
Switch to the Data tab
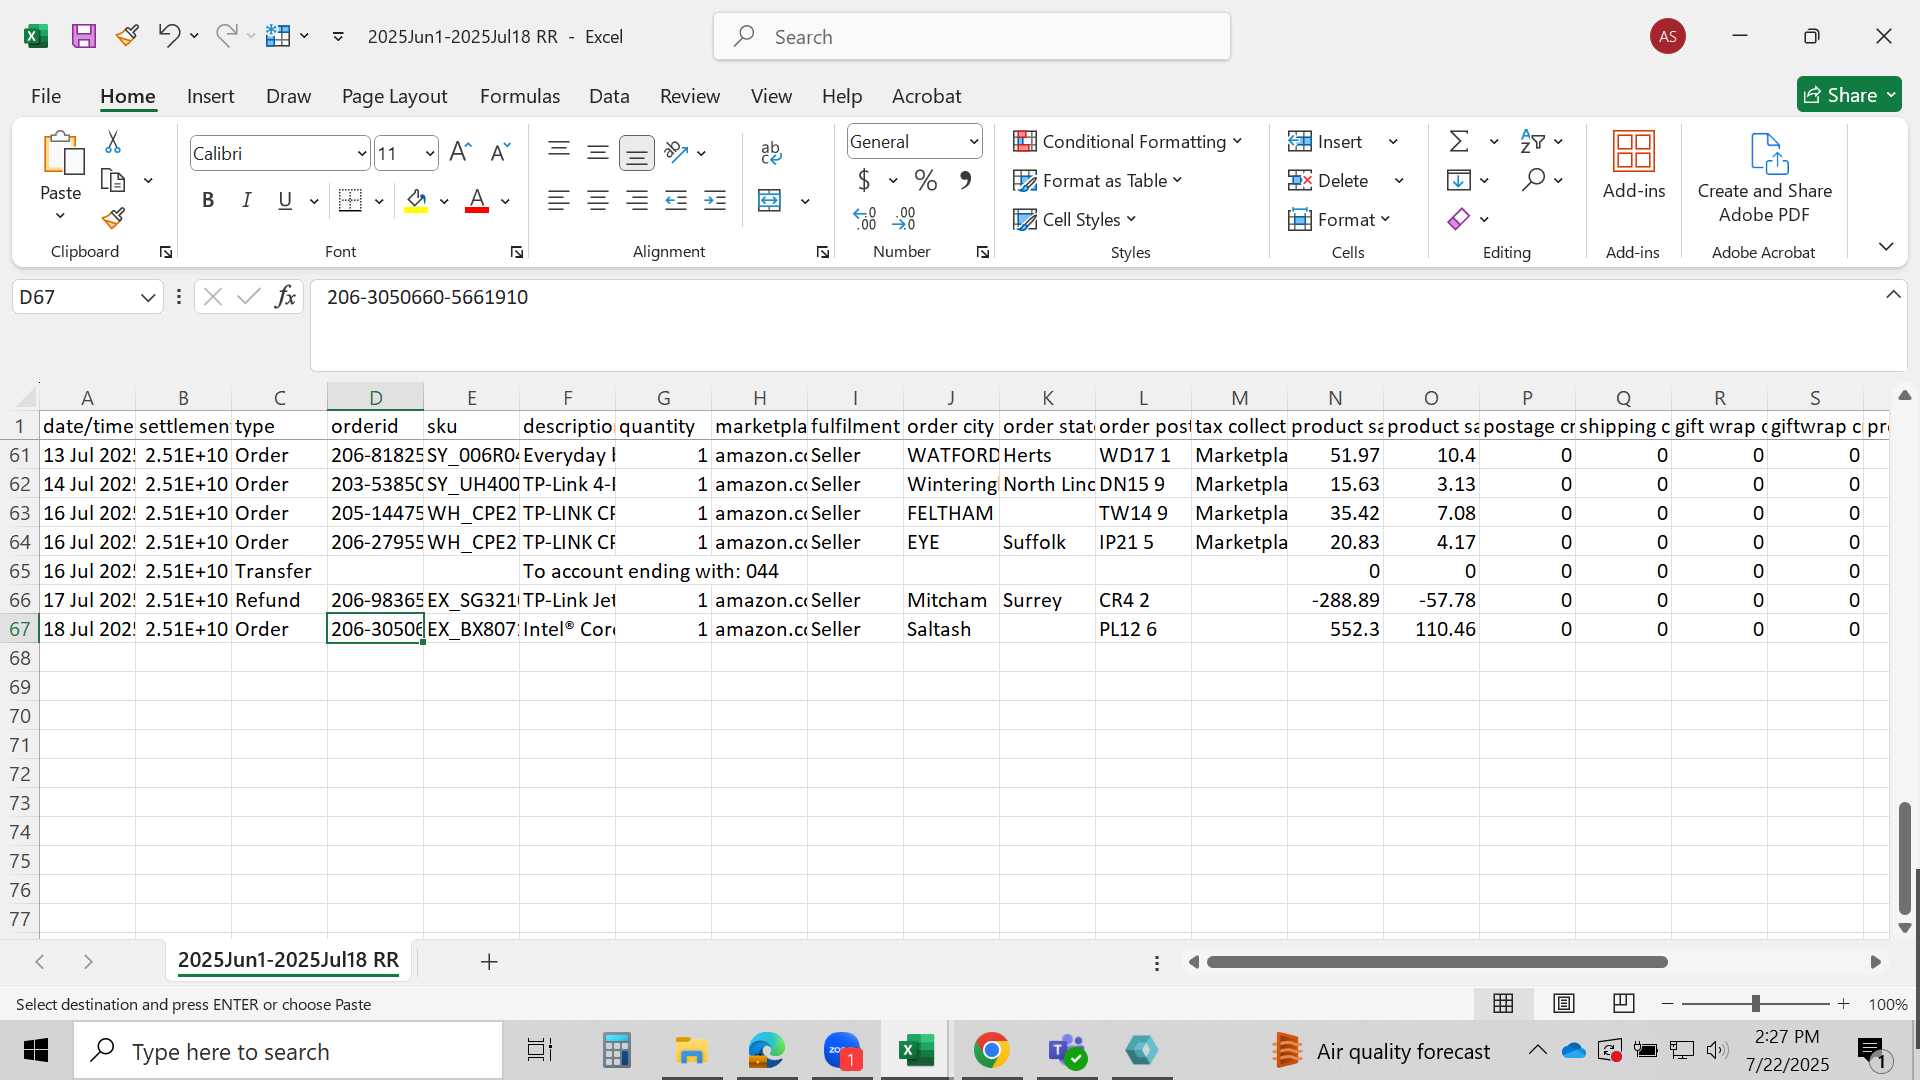tap(609, 96)
